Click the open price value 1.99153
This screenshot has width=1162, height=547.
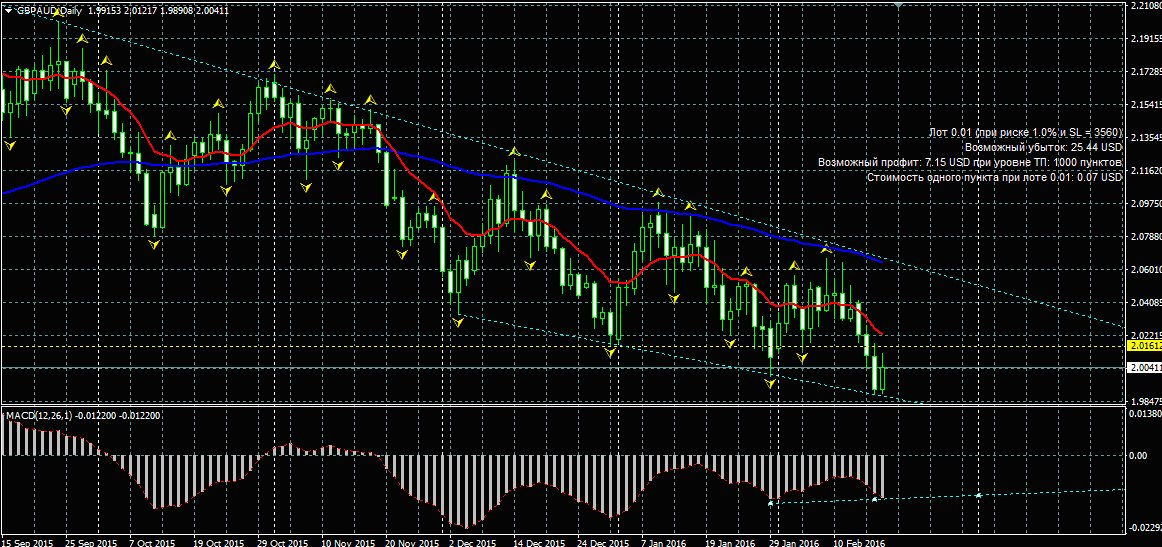(x=105, y=10)
